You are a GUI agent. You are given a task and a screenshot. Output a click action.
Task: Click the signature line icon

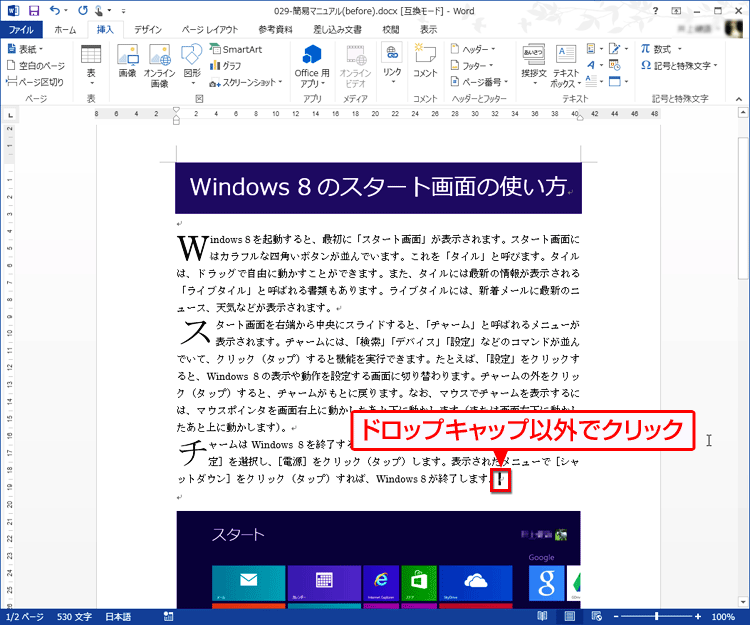click(615, 49)
